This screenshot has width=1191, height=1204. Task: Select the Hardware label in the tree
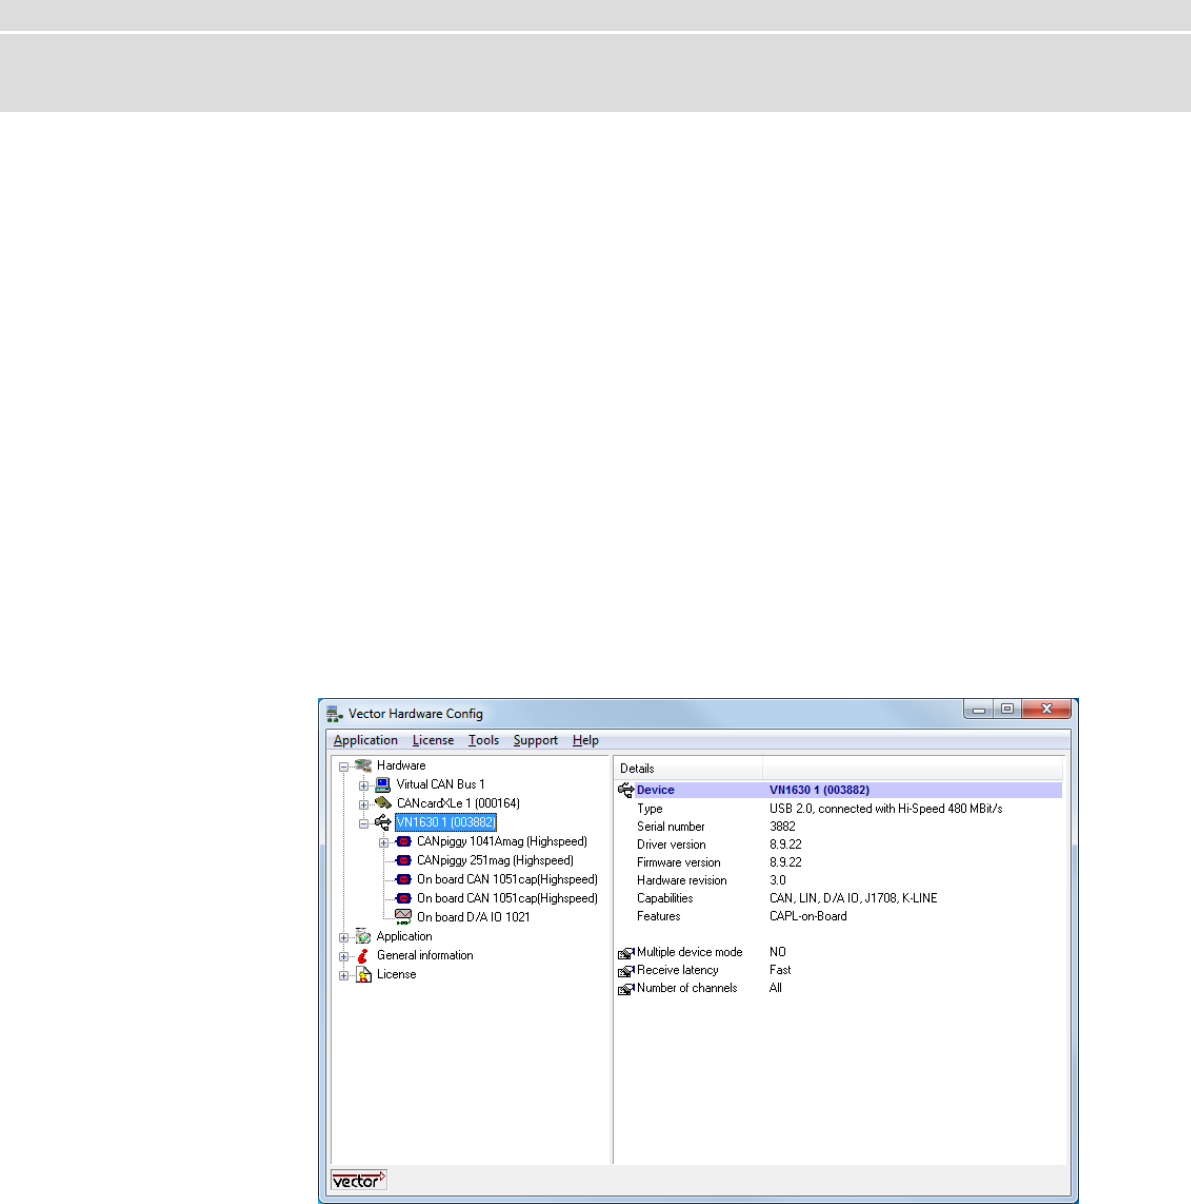click(400, 766)
